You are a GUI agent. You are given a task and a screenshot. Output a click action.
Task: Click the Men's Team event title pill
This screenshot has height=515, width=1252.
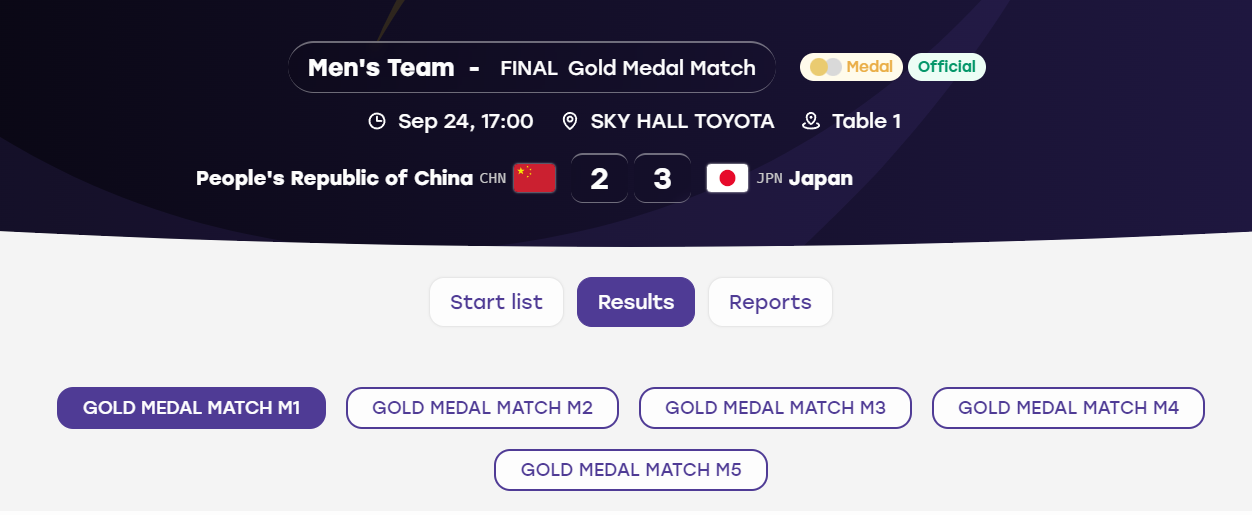point(532,67)
